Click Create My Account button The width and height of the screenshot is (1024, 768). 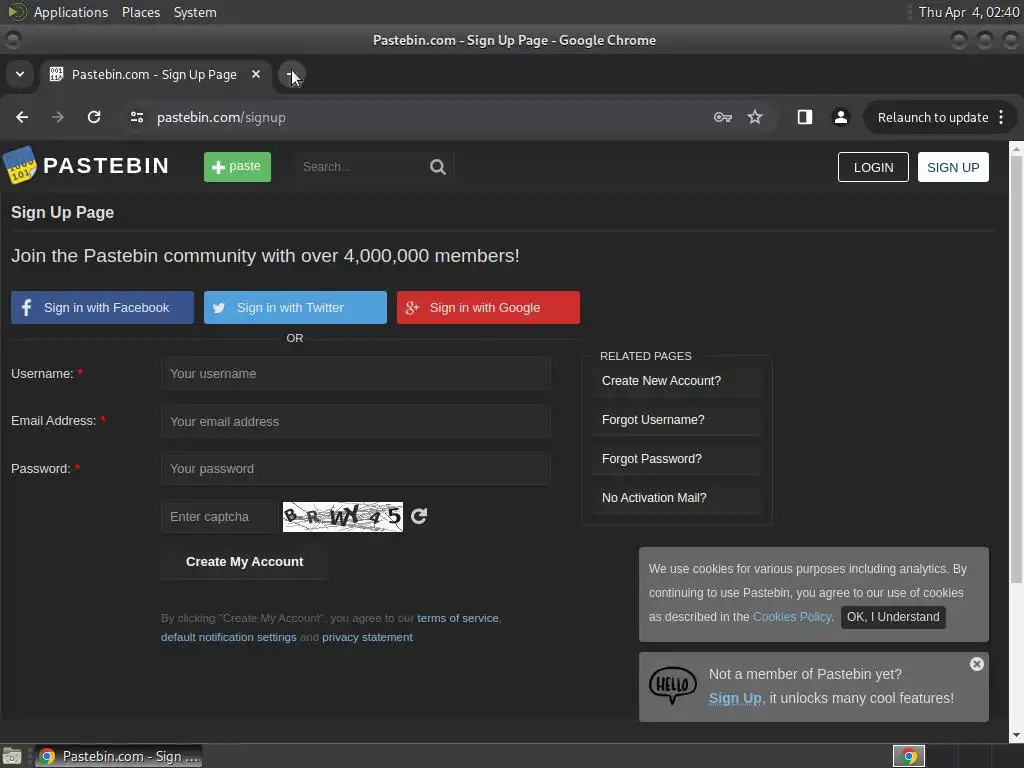[x=244, y=562]
